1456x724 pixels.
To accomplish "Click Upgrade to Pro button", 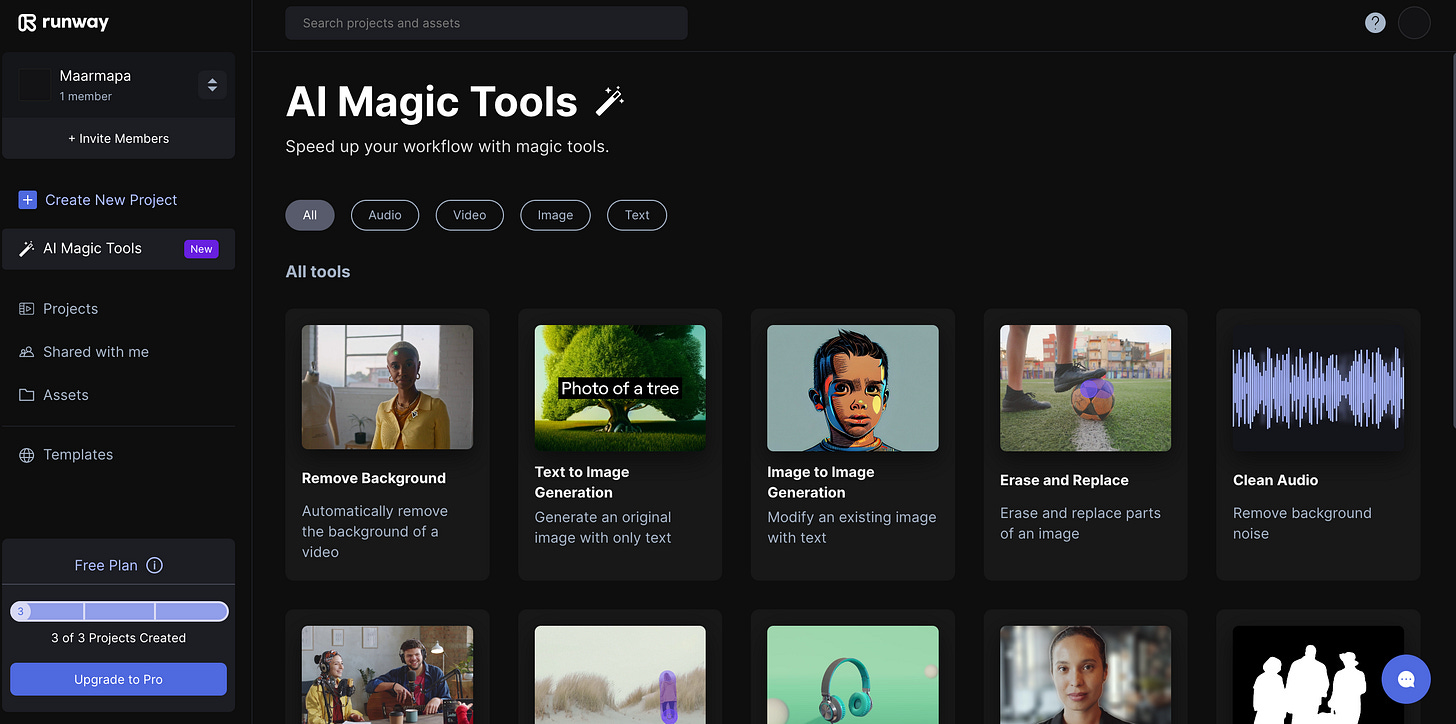I will pyautogui.click(x=118, y=679).
